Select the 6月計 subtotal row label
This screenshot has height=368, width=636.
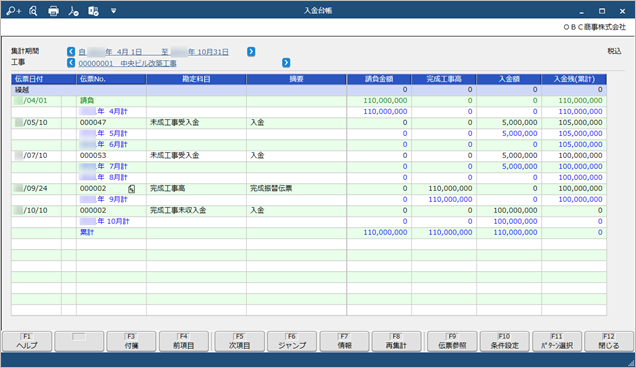[104, 144]
